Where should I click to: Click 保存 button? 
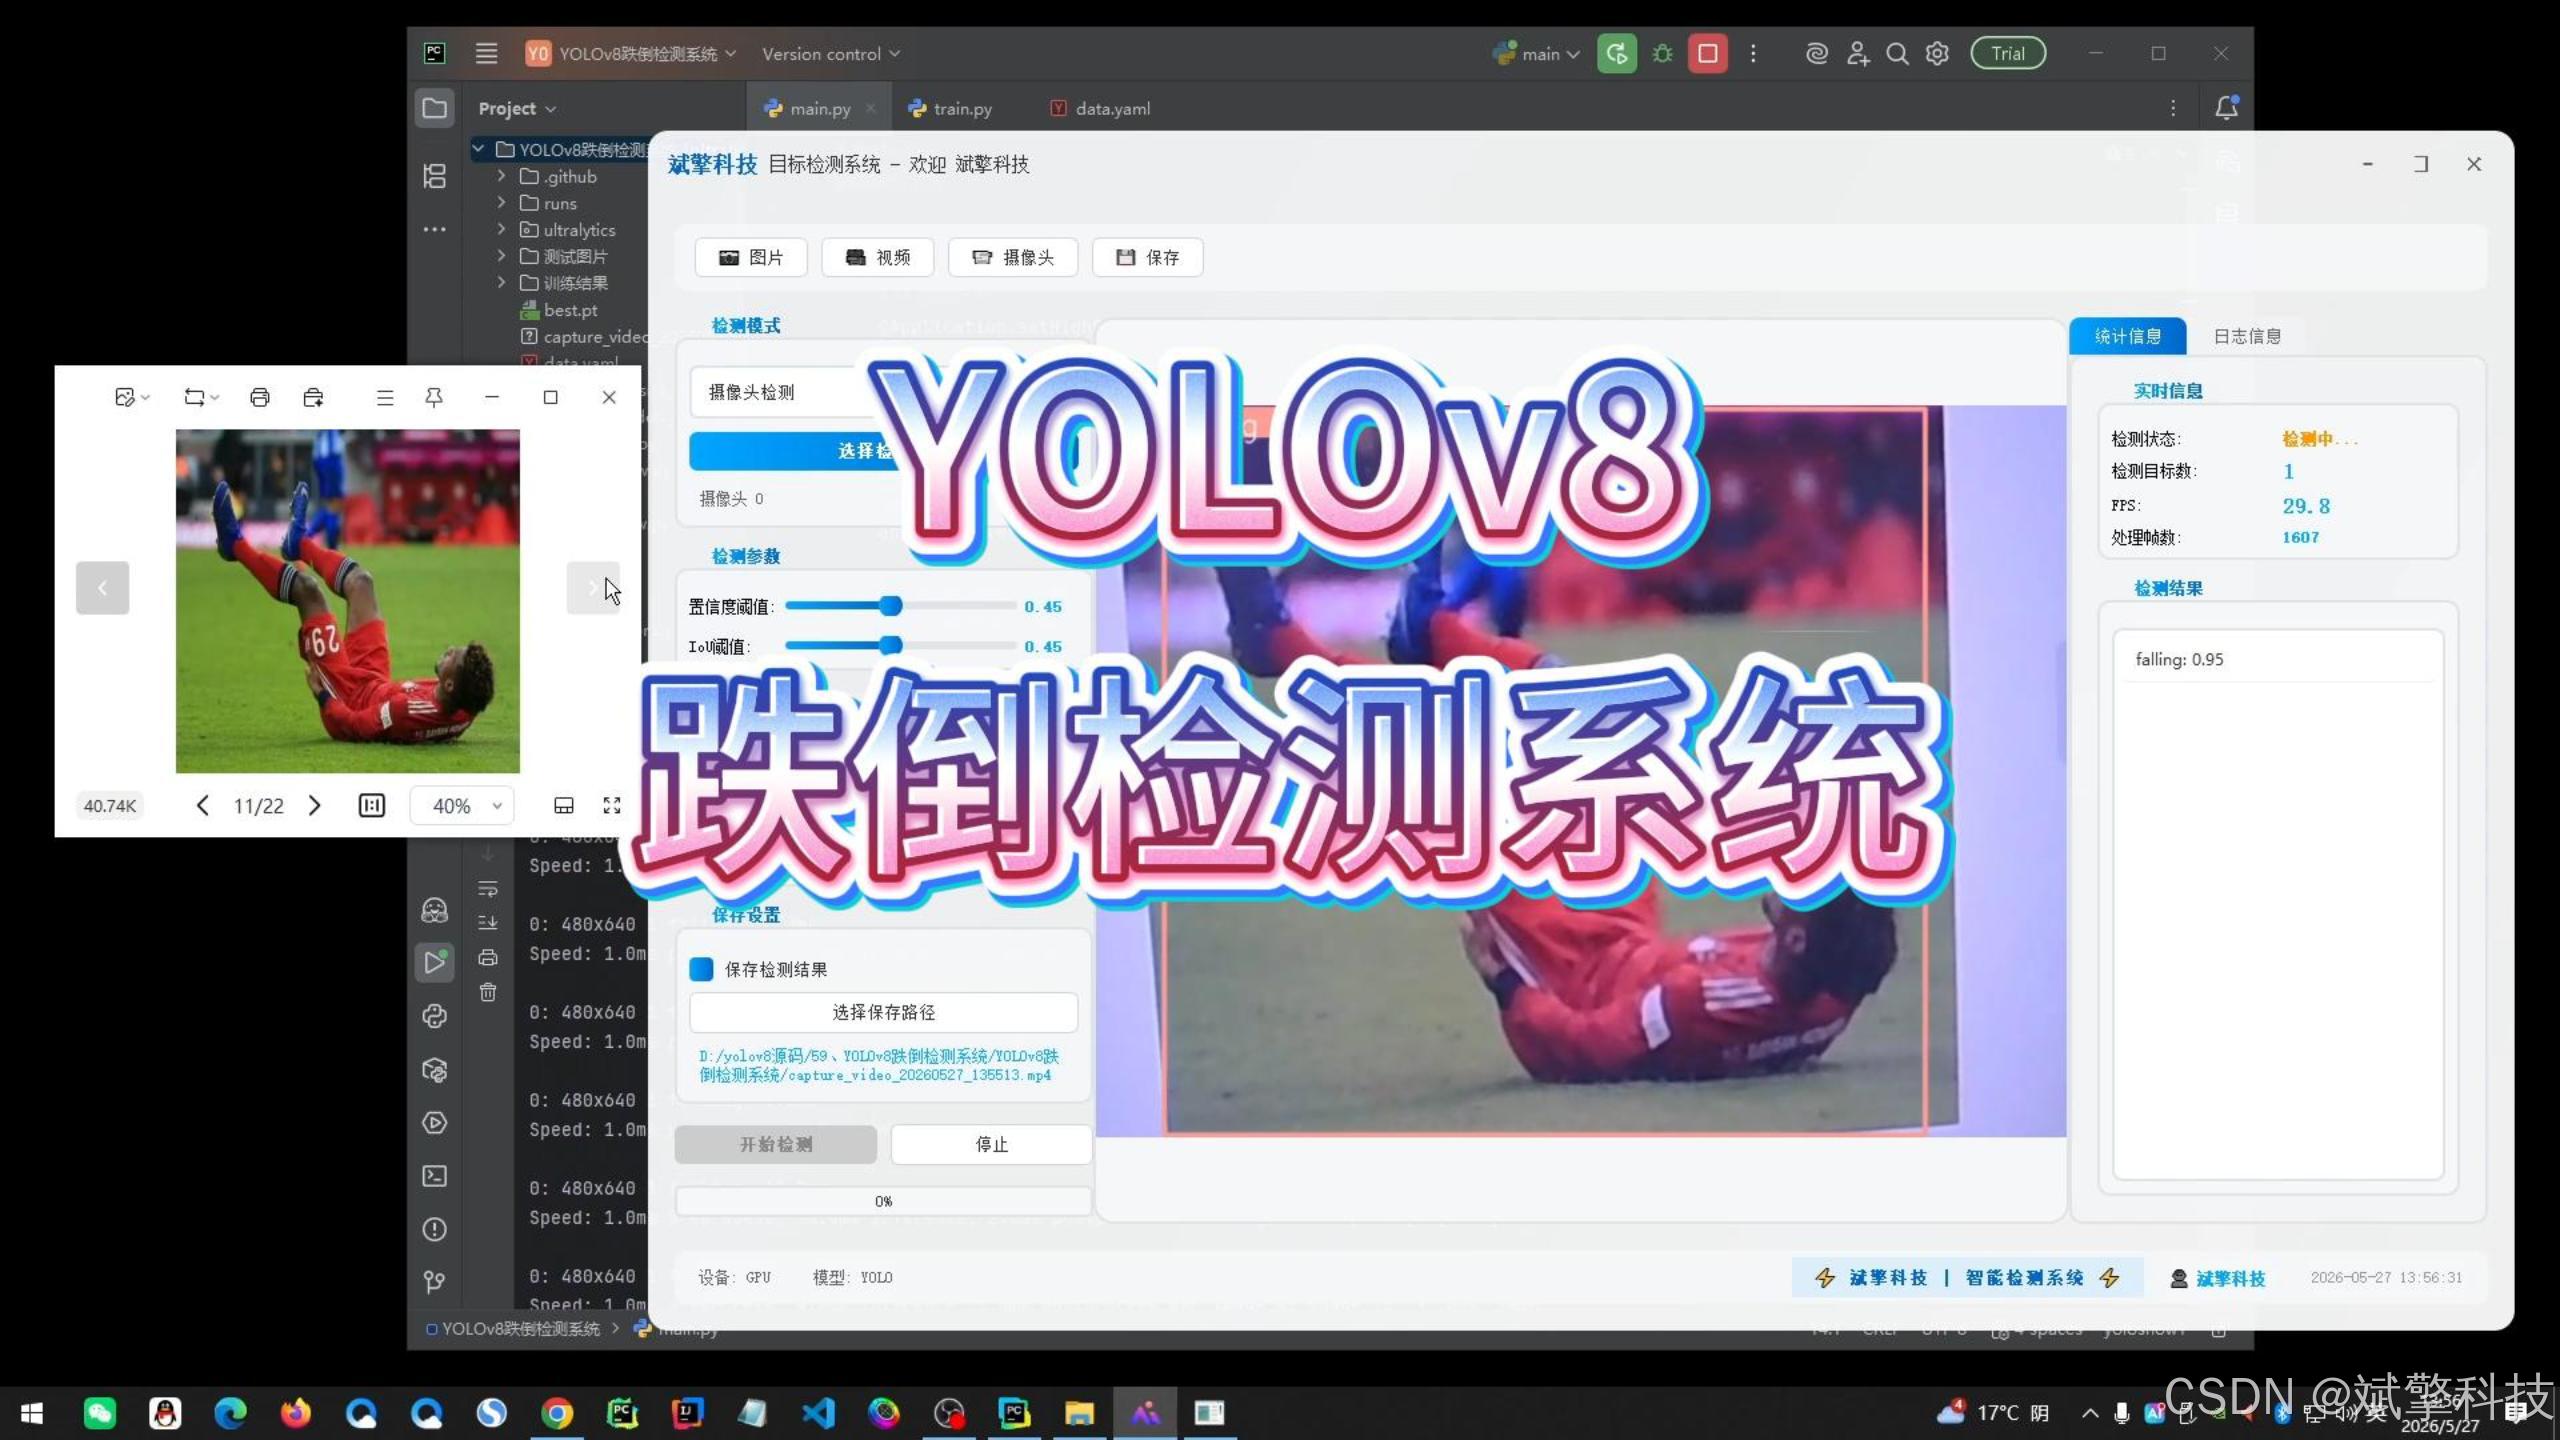[x=1147, y=257]
